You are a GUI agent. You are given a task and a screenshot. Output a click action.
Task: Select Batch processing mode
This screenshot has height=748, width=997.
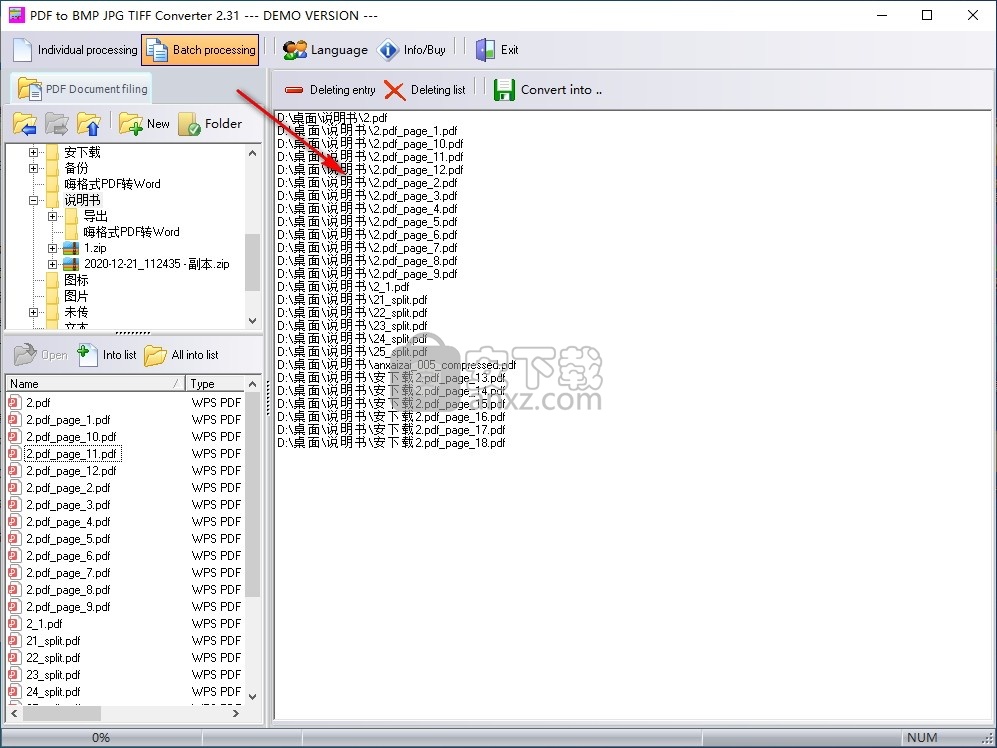coord(200,50)
